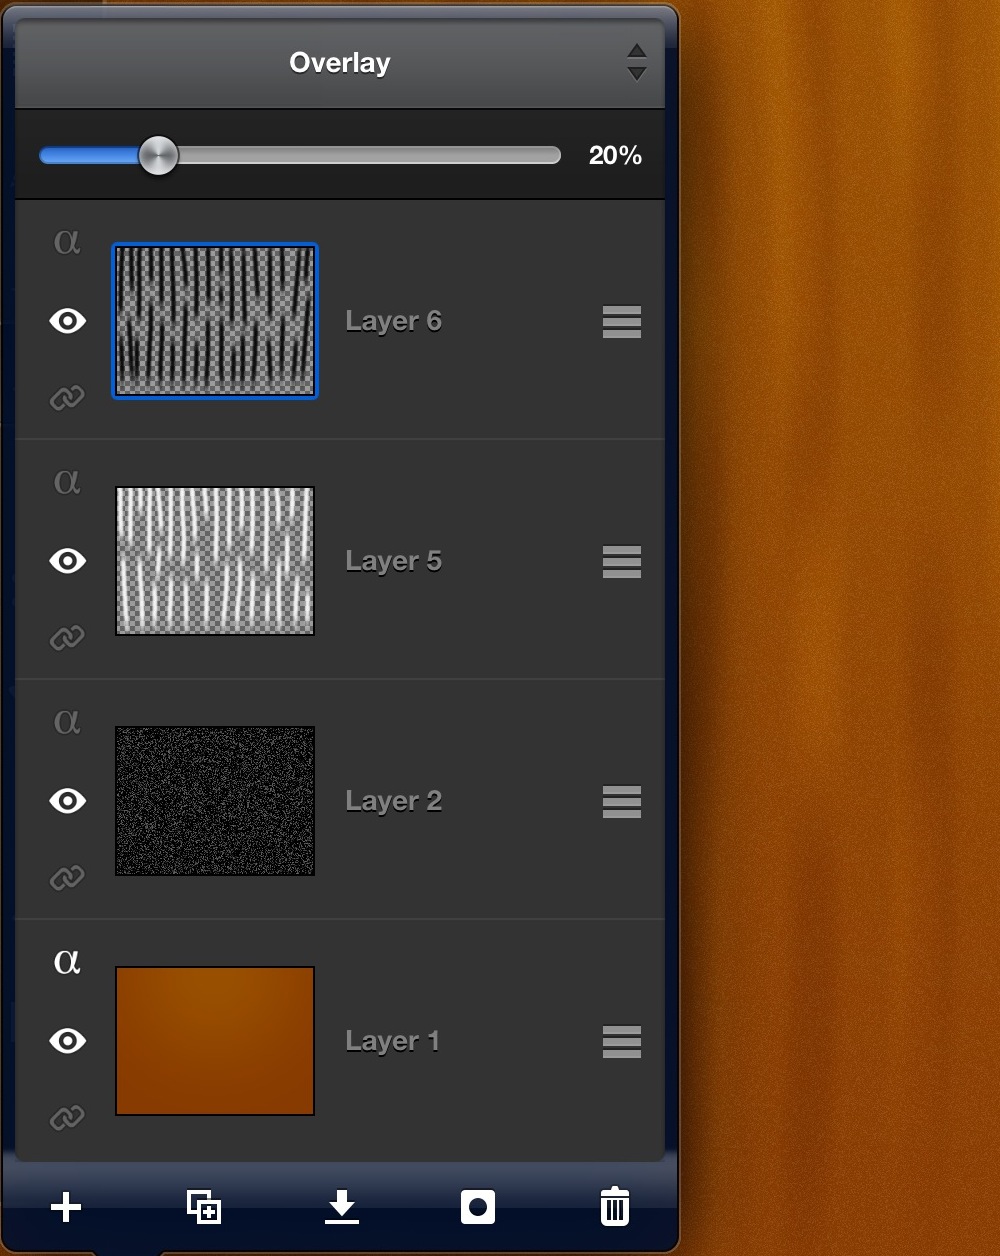
Task: Click the link icon on Layer 5
Action: click(67, 638)
